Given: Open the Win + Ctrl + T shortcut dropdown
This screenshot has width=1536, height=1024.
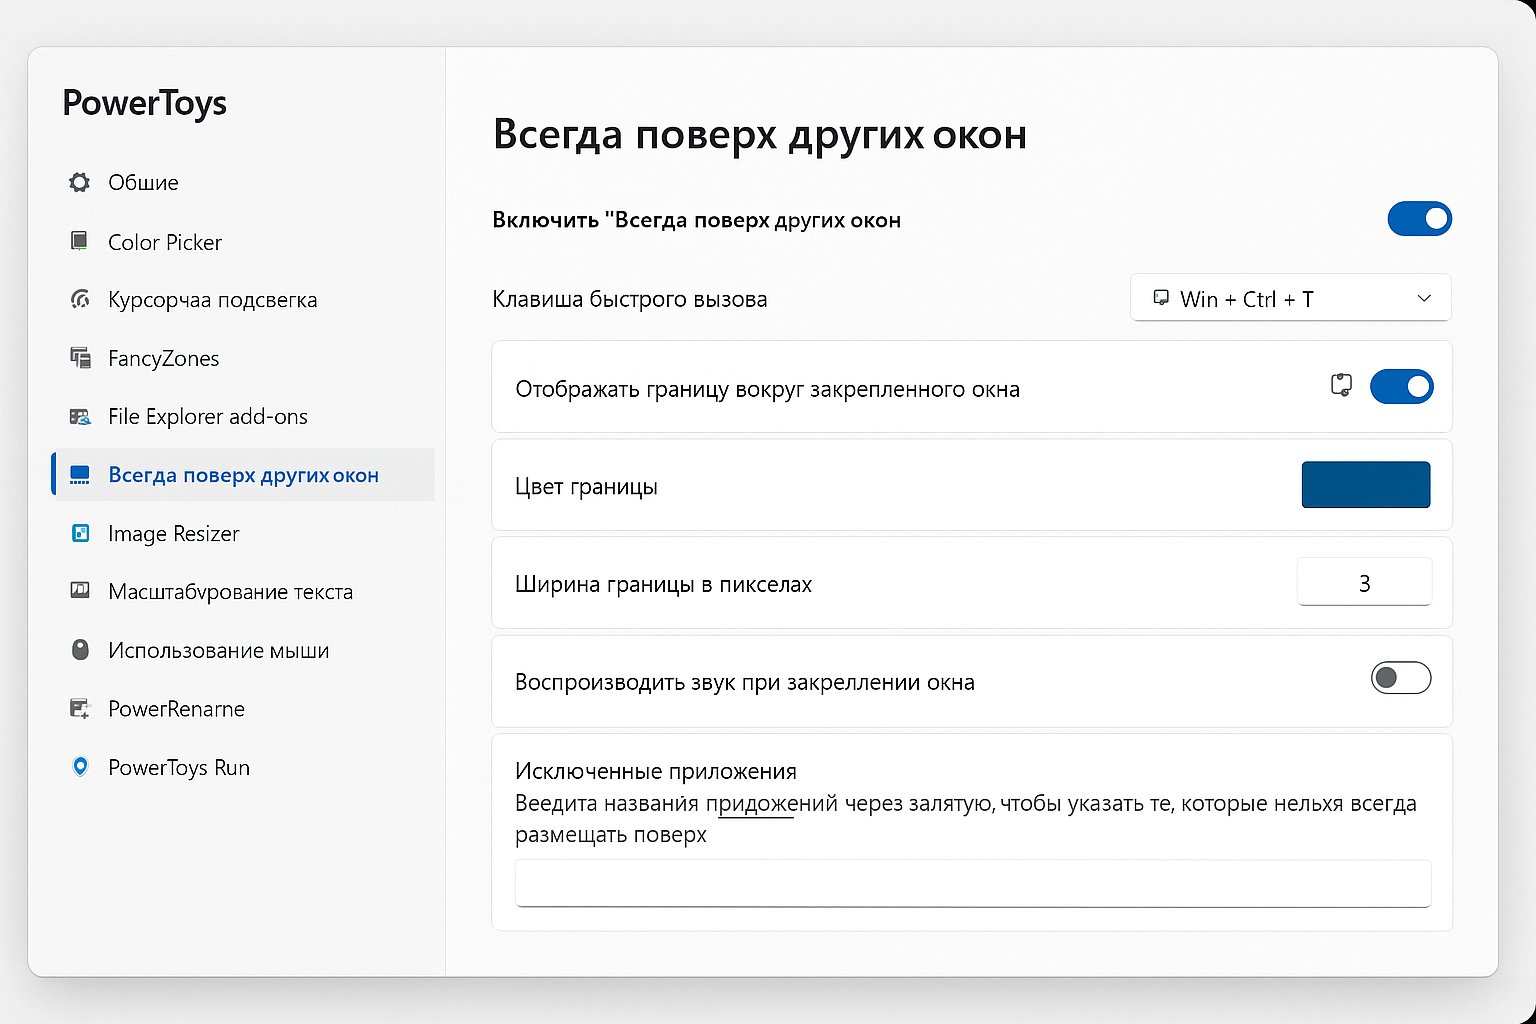Looking at the screenshot, I should point(1290,298).
